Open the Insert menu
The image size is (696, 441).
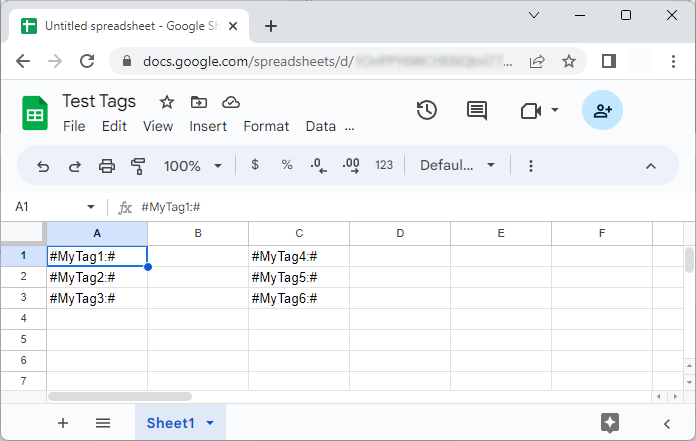(x=208, y=126)
